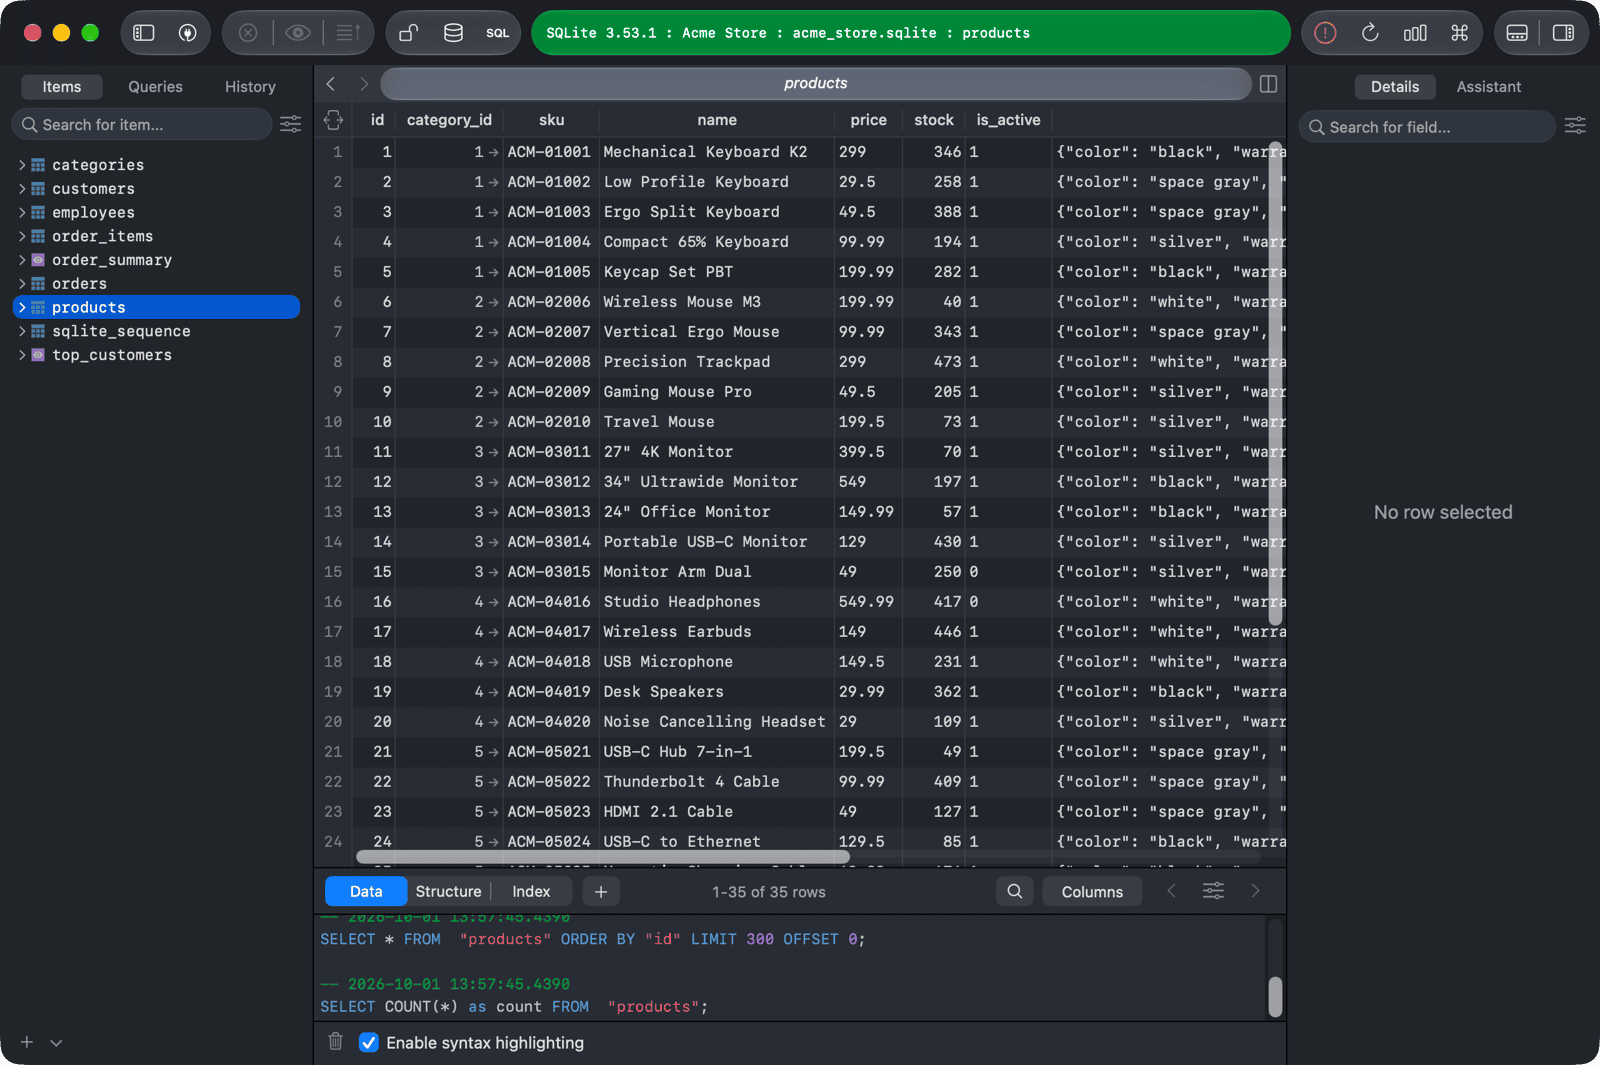Click the Search for item input field
The width and height of the screenshot is (1600, 1065).
click(141, 124)
